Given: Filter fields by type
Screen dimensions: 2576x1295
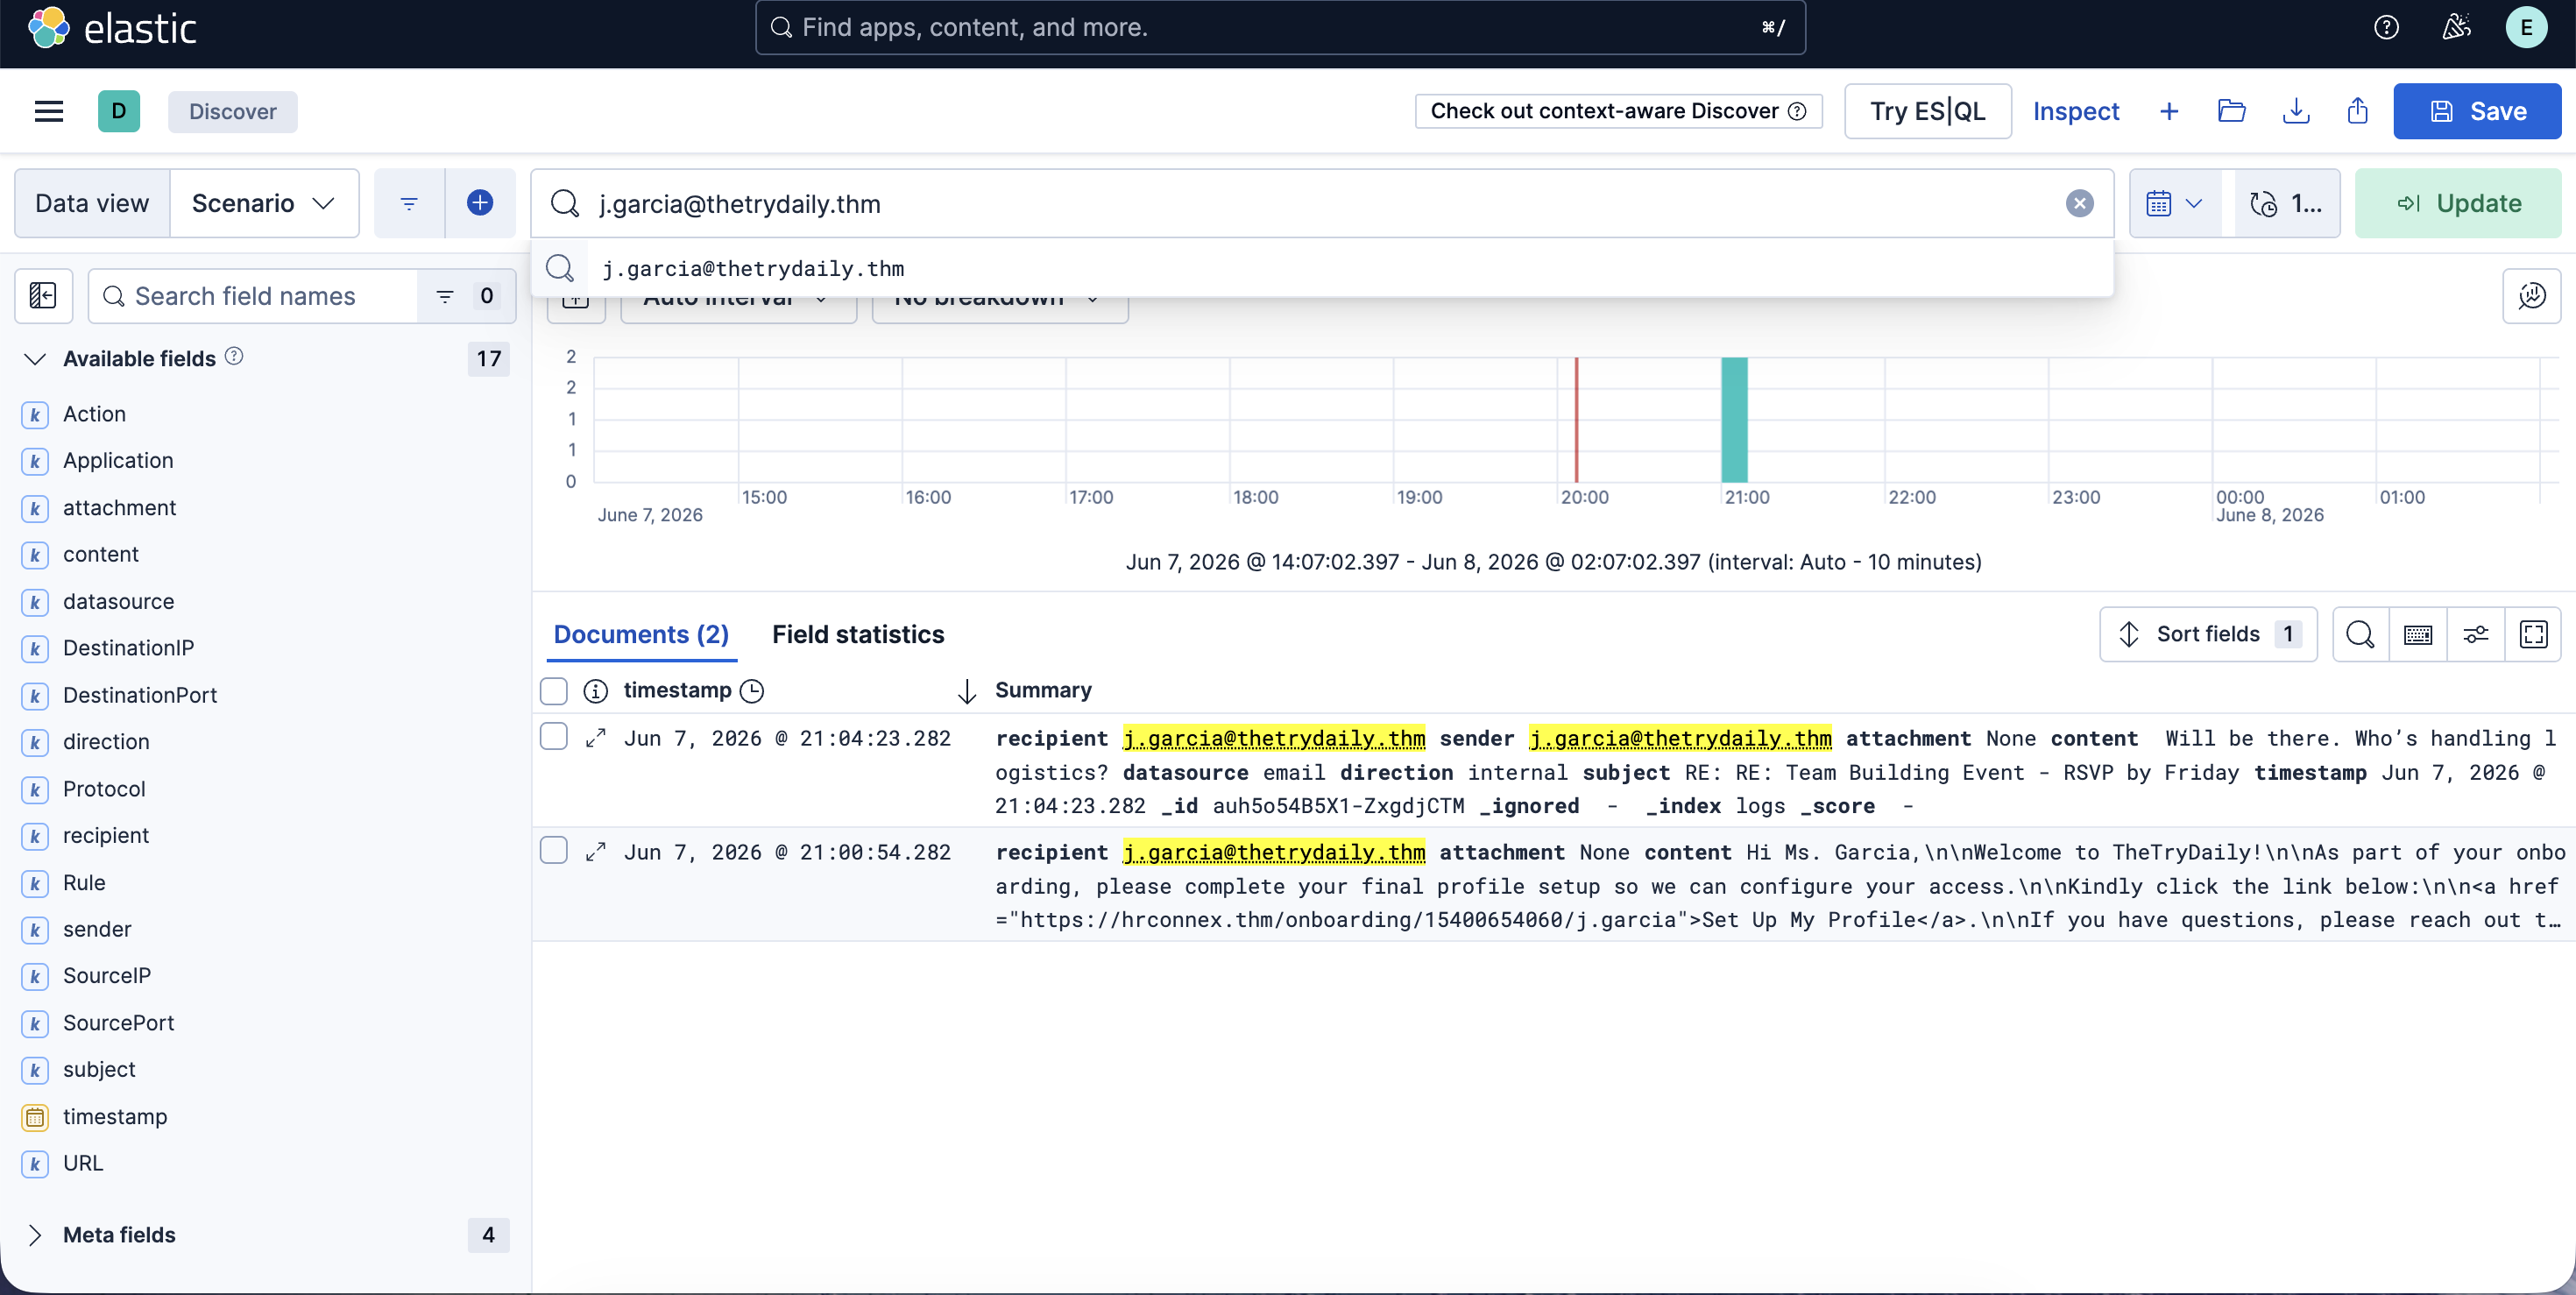Looking at the screenshot, I should [x=465, y=296].
